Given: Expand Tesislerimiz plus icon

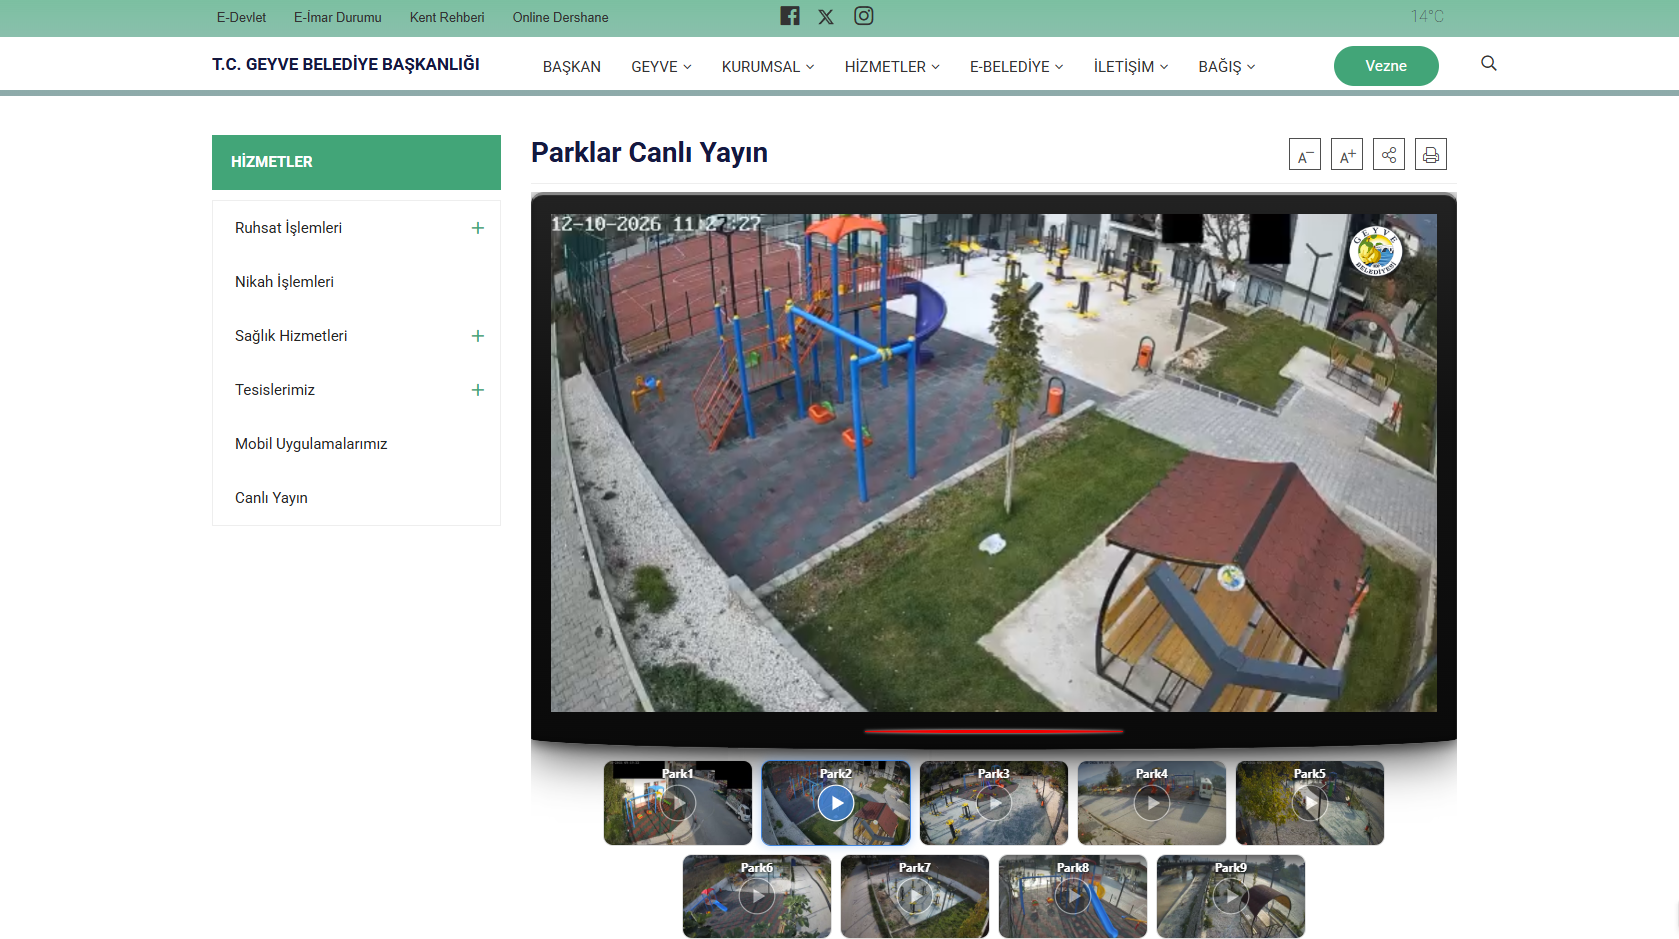Looking at the screenshot, I should pyautogui.click(x=478, y=390).
